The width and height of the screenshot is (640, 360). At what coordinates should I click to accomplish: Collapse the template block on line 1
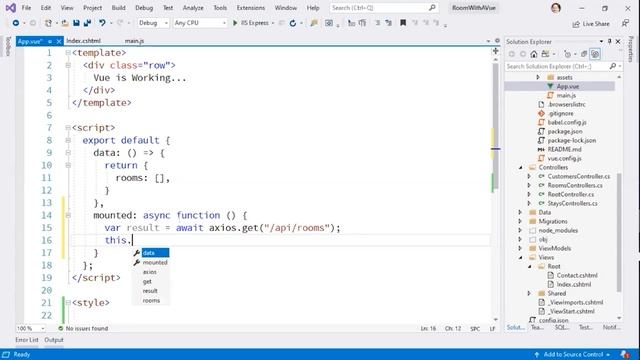(x=68, y=53)
